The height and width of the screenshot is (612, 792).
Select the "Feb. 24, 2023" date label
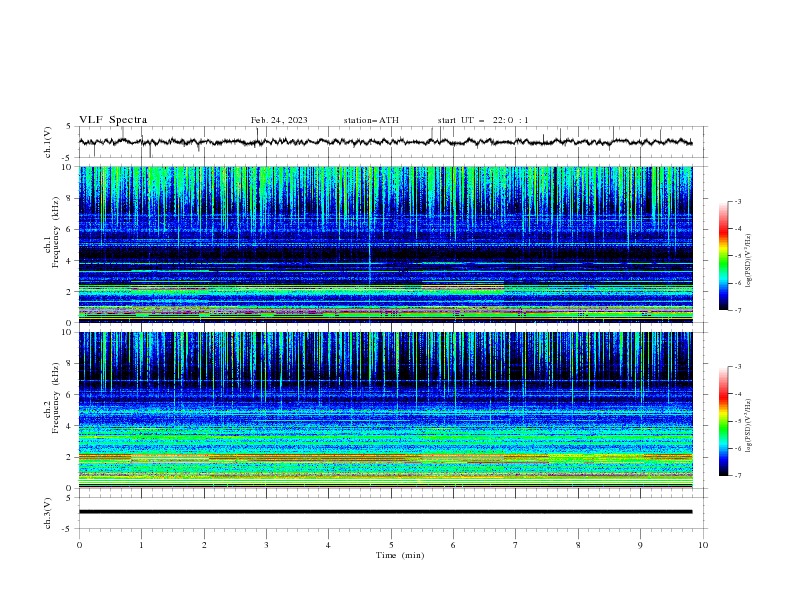(279, 120)
